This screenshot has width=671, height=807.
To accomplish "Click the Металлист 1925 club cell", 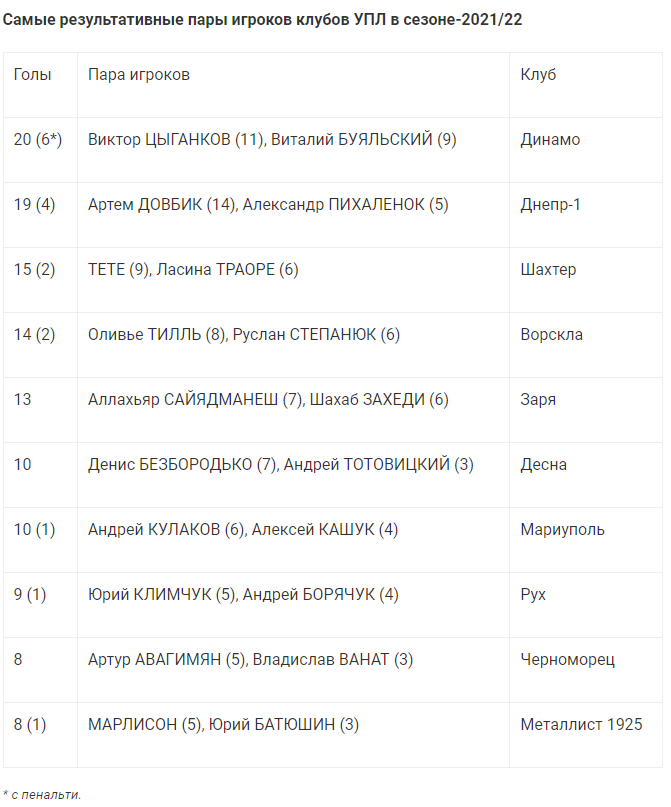I will coord(582,725).
